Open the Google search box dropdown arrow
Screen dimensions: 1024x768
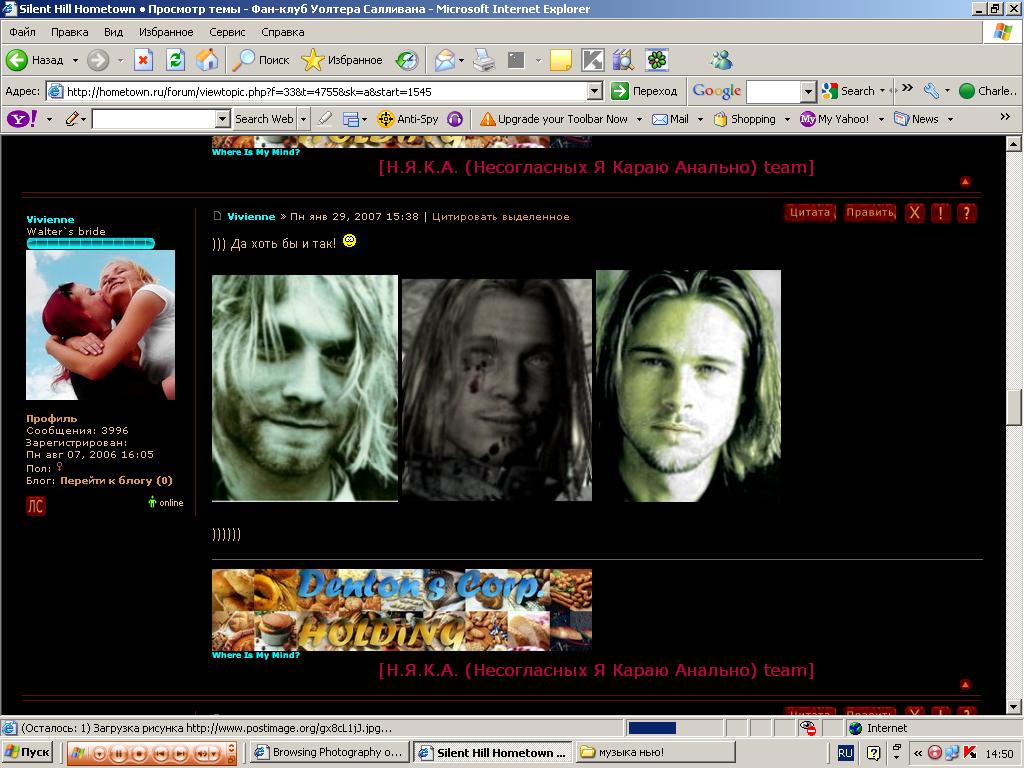coord(808,91)
